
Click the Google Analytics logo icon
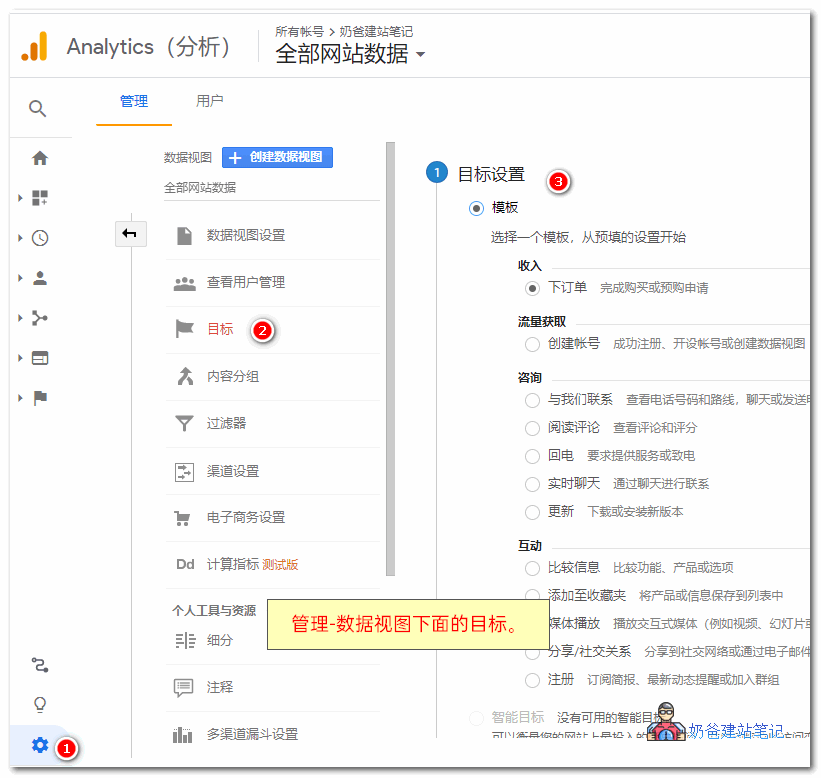[x=34, y=46]
